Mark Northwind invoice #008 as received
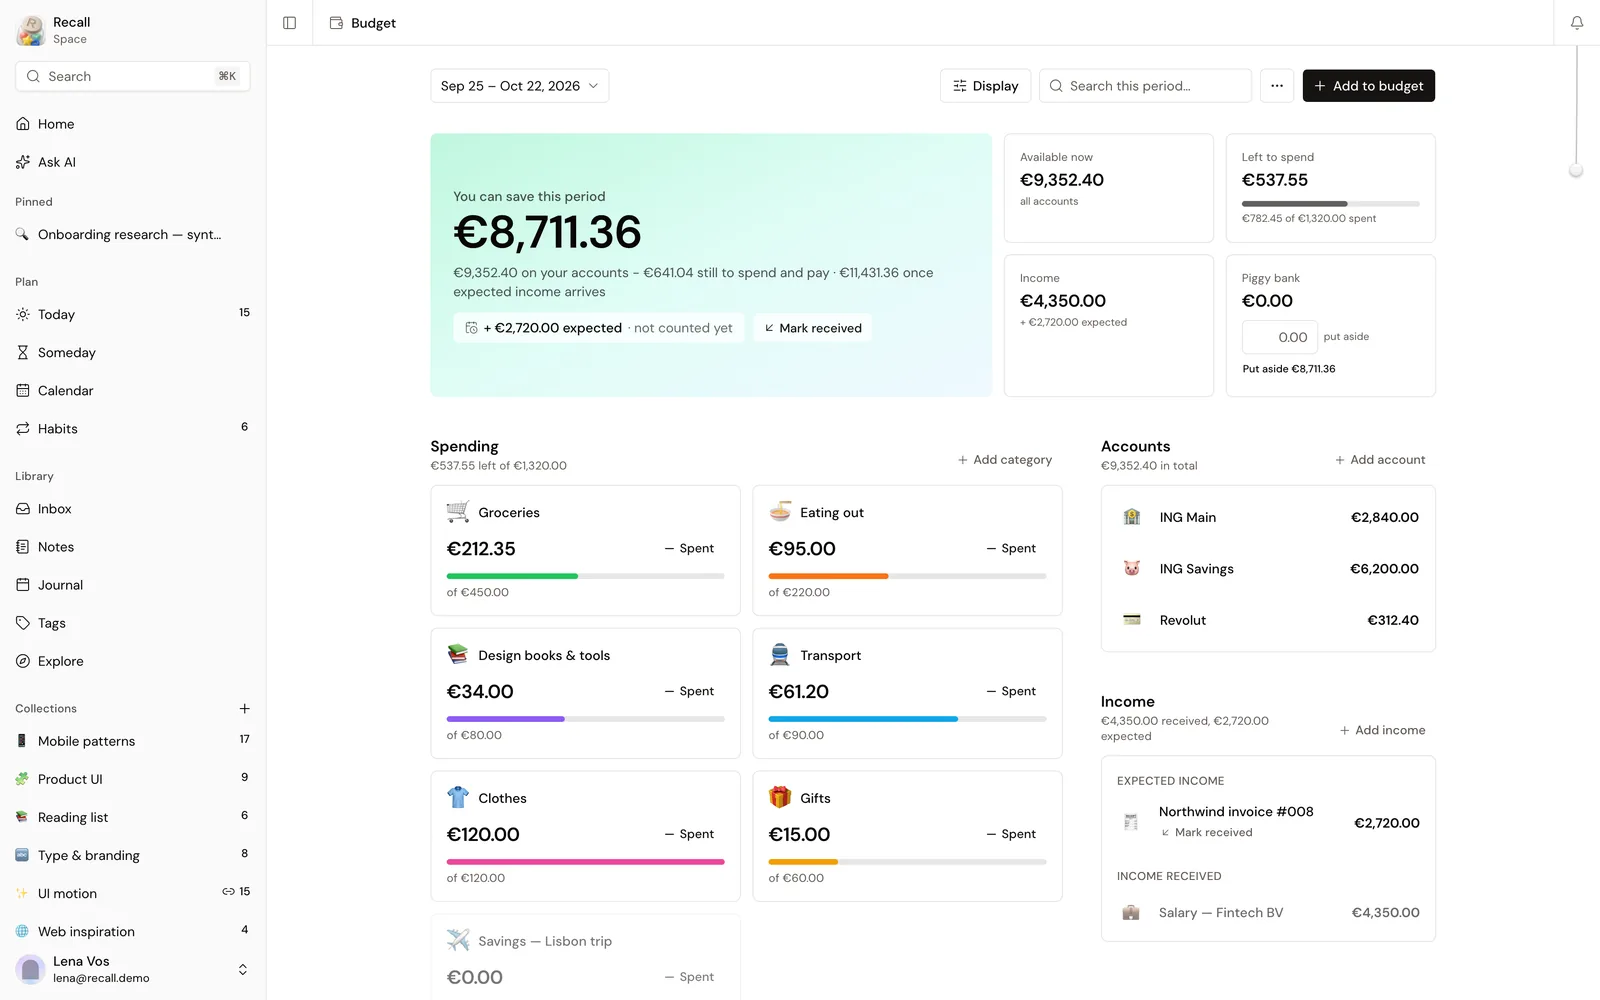1600x1000 pixels. pos(1207,832)
